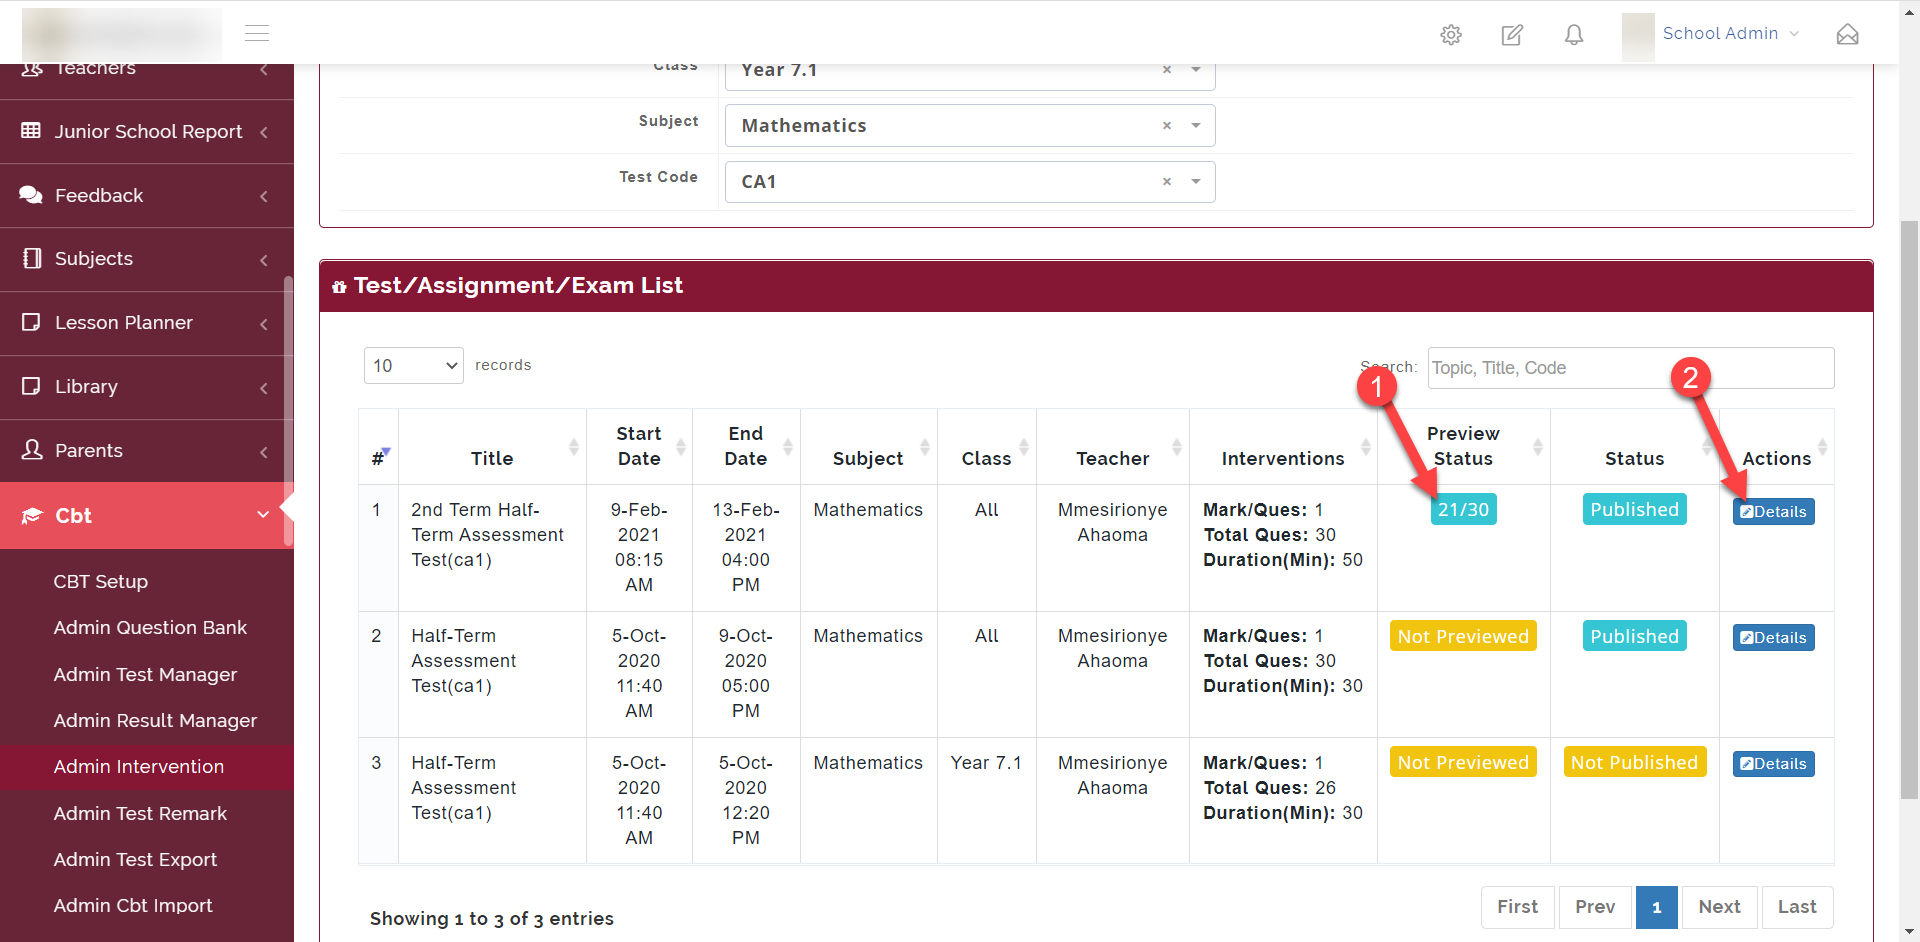The height and width of the screenshot is (942, 1920).
Task: Click the Library note icon
Action: tap(31, 386)
